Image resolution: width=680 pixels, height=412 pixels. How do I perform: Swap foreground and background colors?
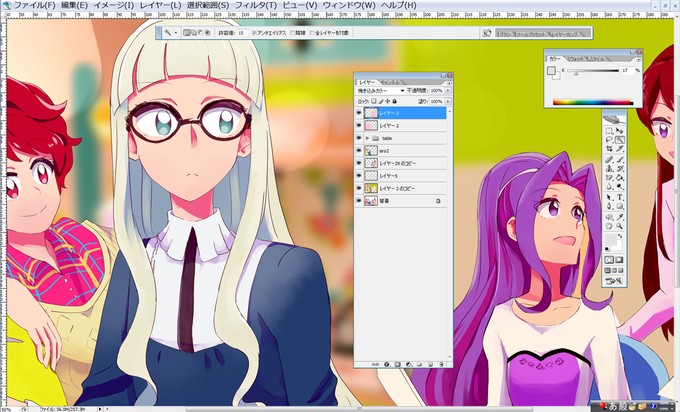point(620,236)
